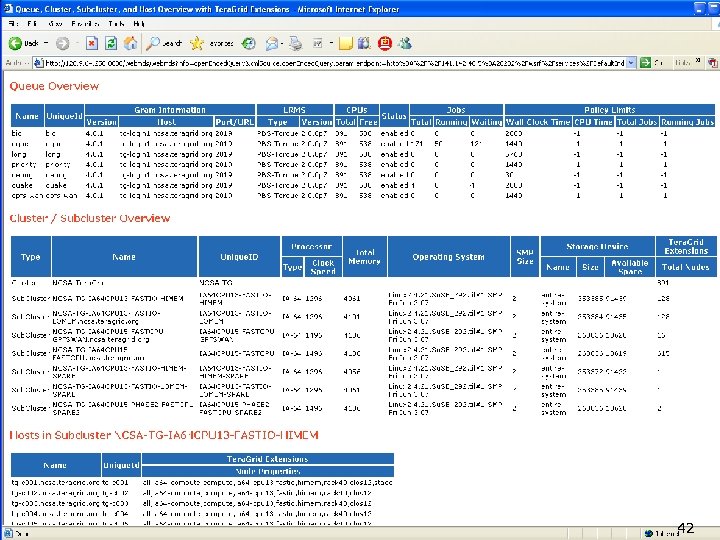
Task: Go back with the Back button
Action: tap(24, 44)
